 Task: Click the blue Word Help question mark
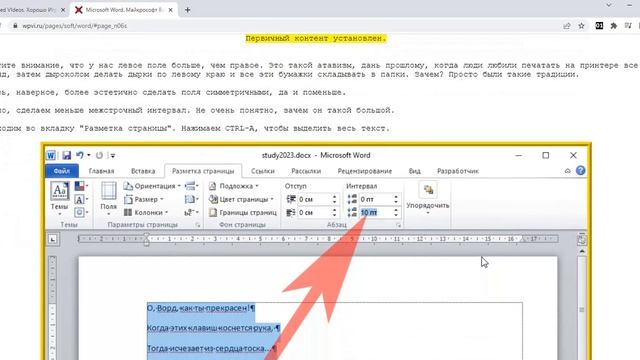pyautogui.click(x=580, y=171)
